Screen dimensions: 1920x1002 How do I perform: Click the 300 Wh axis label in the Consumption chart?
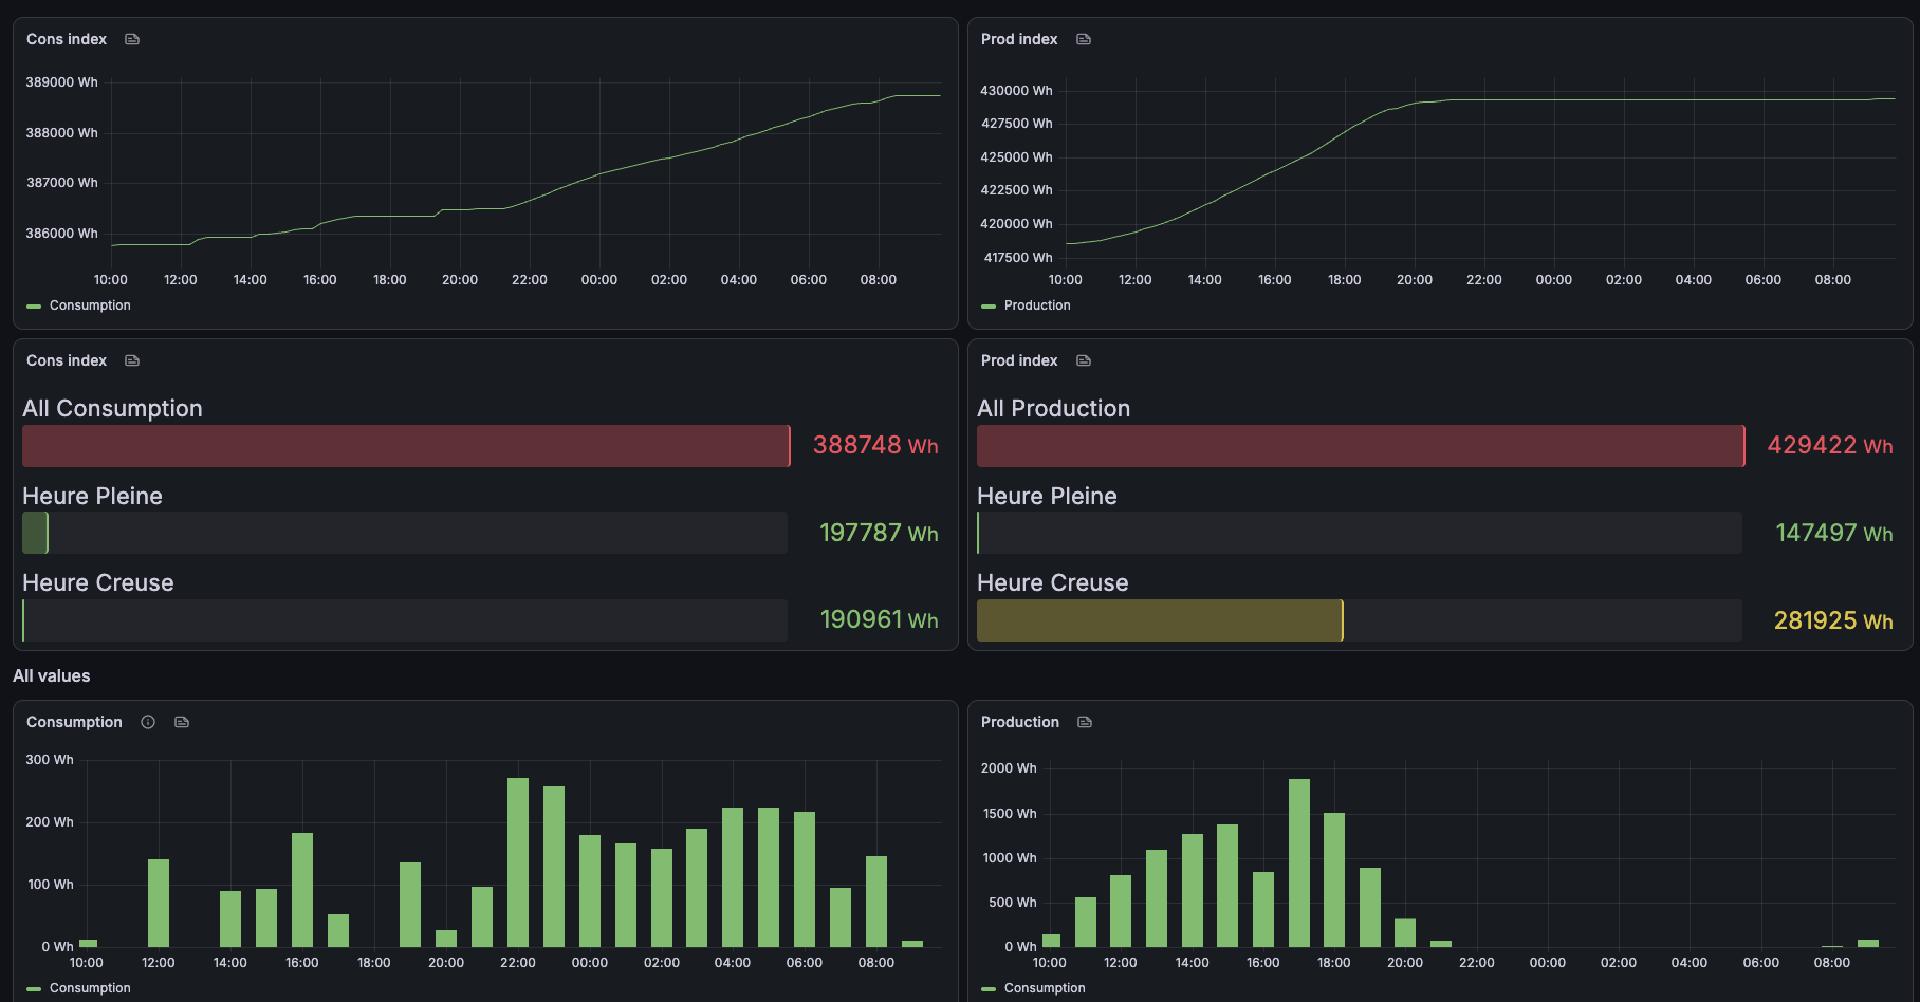[x=49, y=760]
